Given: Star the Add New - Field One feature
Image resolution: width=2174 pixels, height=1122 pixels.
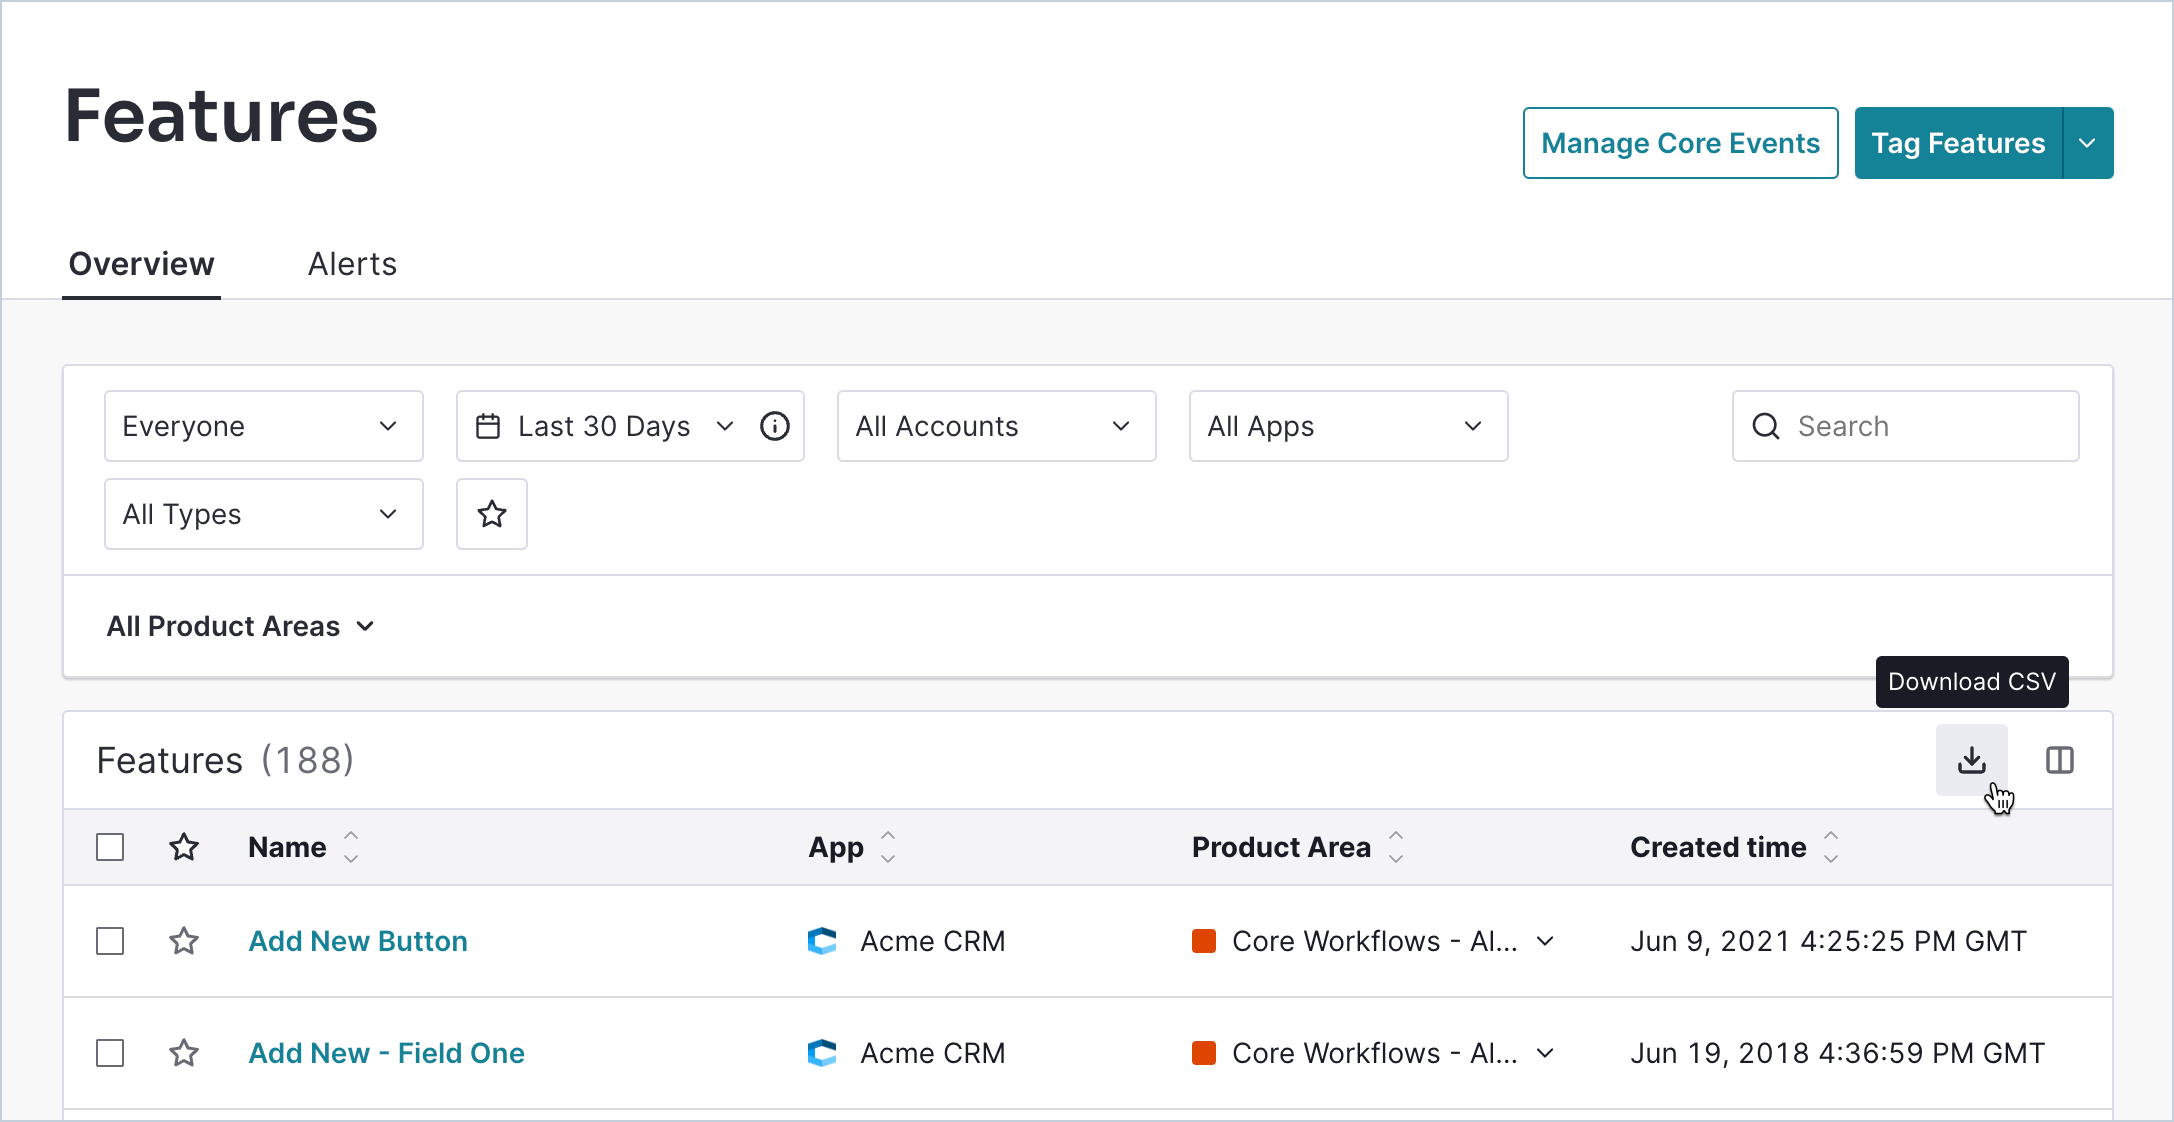Looking at the screenshot, I should [x=184, y=1053].
